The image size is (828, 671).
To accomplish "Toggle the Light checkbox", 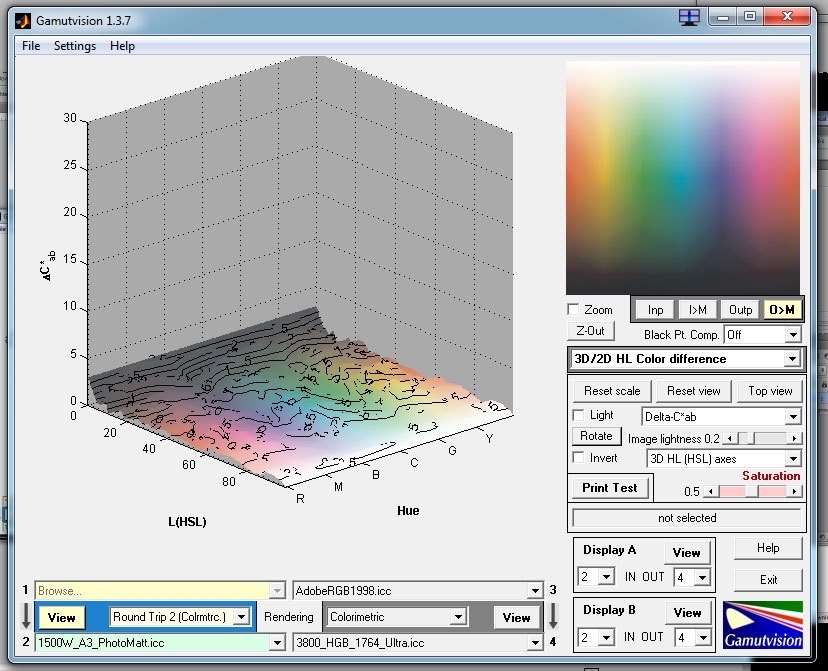I will click(x=578, y=415).
